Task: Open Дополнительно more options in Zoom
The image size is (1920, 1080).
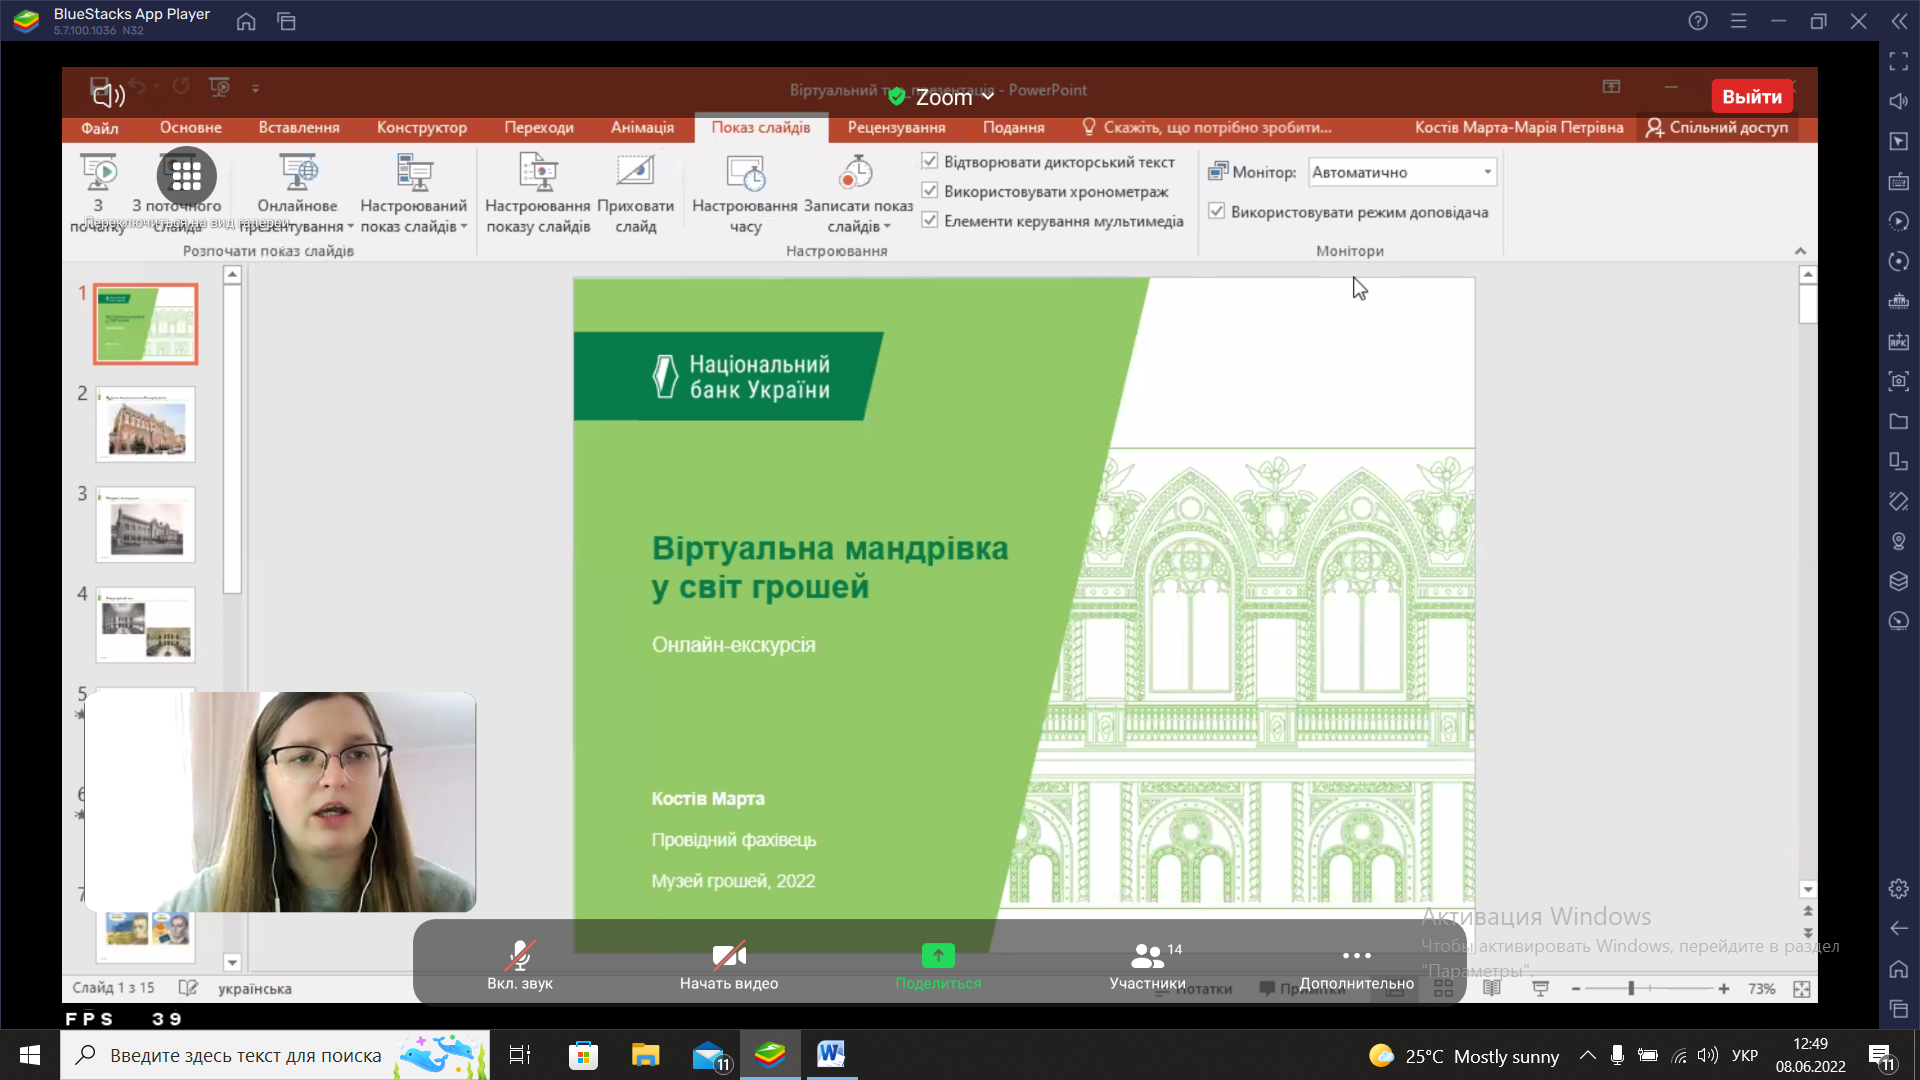Action: [x=1357, y=965]
